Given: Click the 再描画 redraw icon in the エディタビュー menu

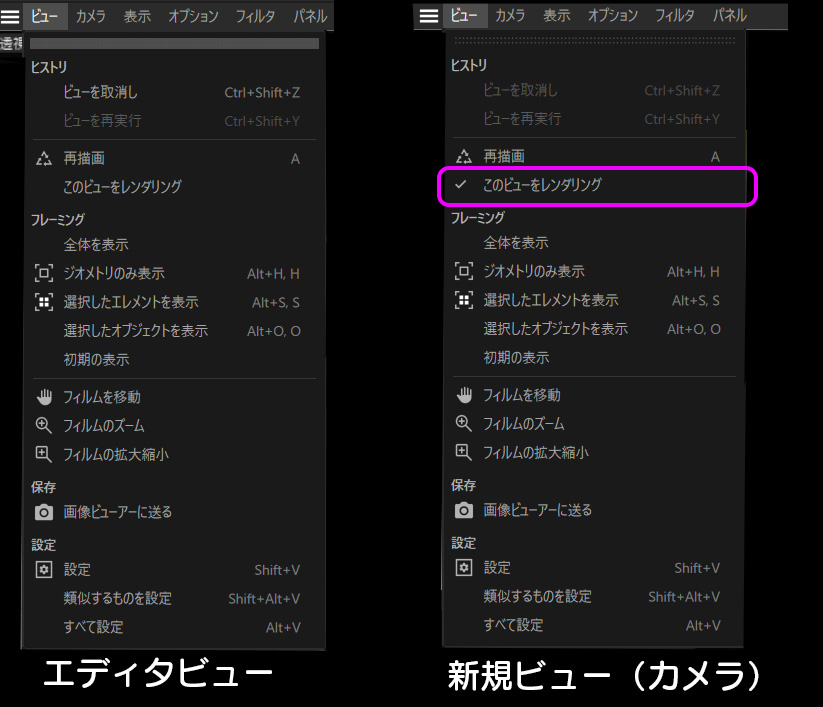Looking at the screenshot, I should point(44,158).
